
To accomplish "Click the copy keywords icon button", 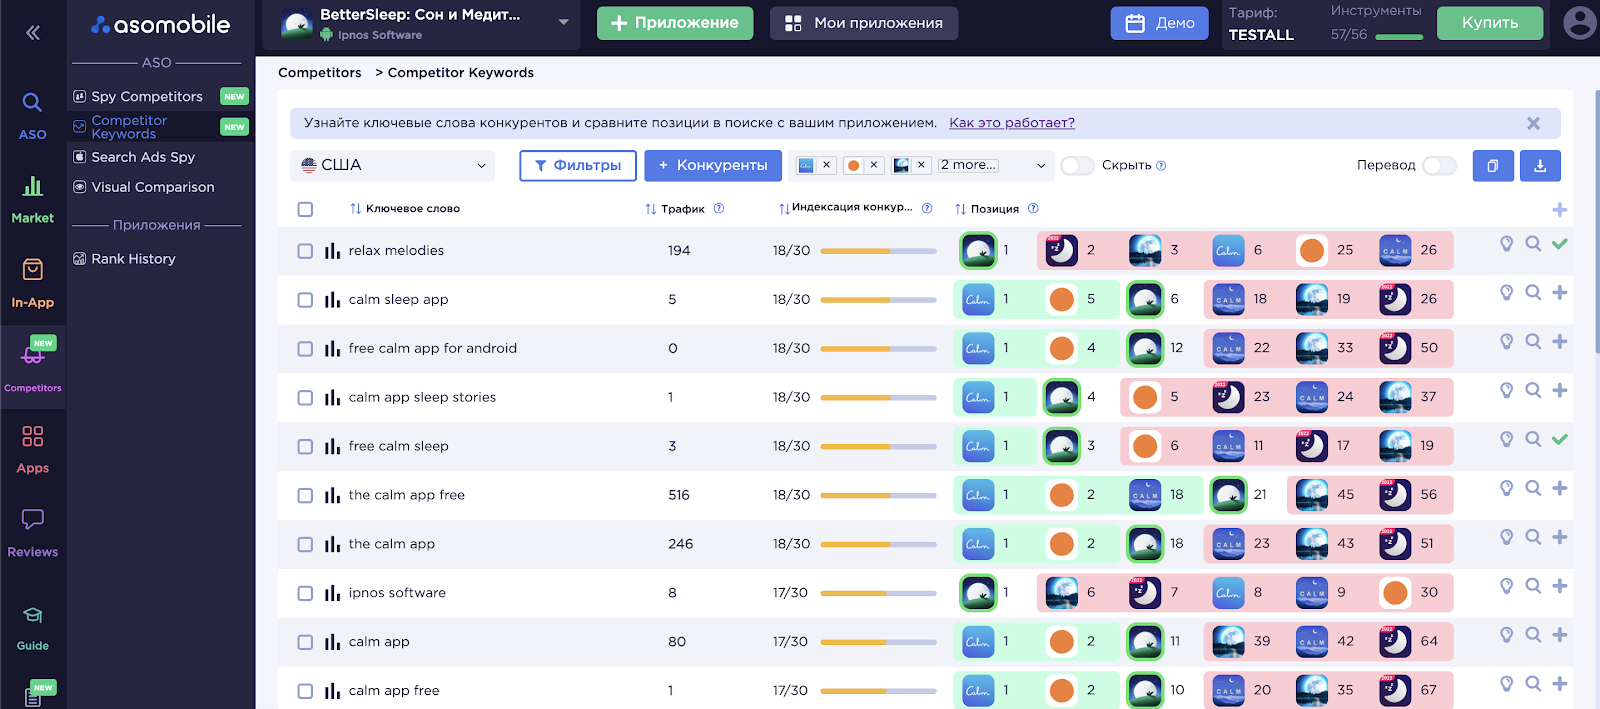I will [1493, 166].
